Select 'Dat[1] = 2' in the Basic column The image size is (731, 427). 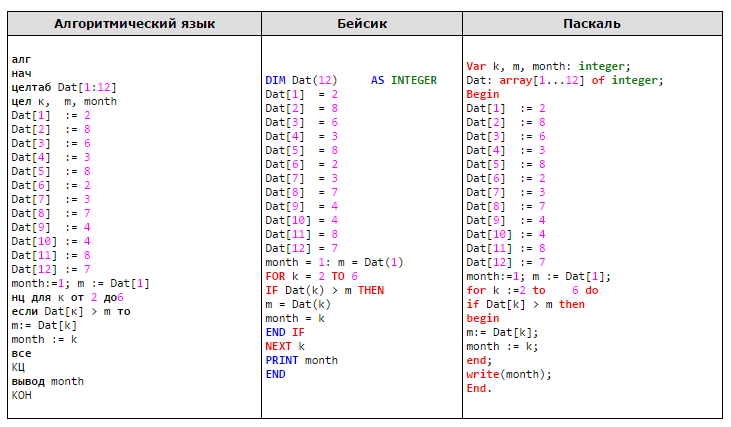(302, 94)
